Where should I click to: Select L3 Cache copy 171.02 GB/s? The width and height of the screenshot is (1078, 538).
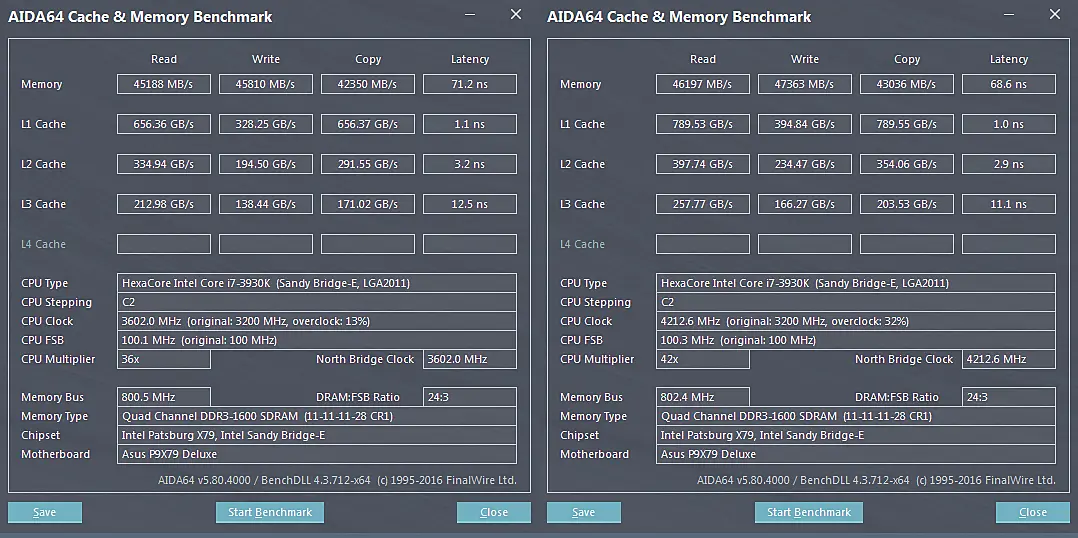(368, 204)
